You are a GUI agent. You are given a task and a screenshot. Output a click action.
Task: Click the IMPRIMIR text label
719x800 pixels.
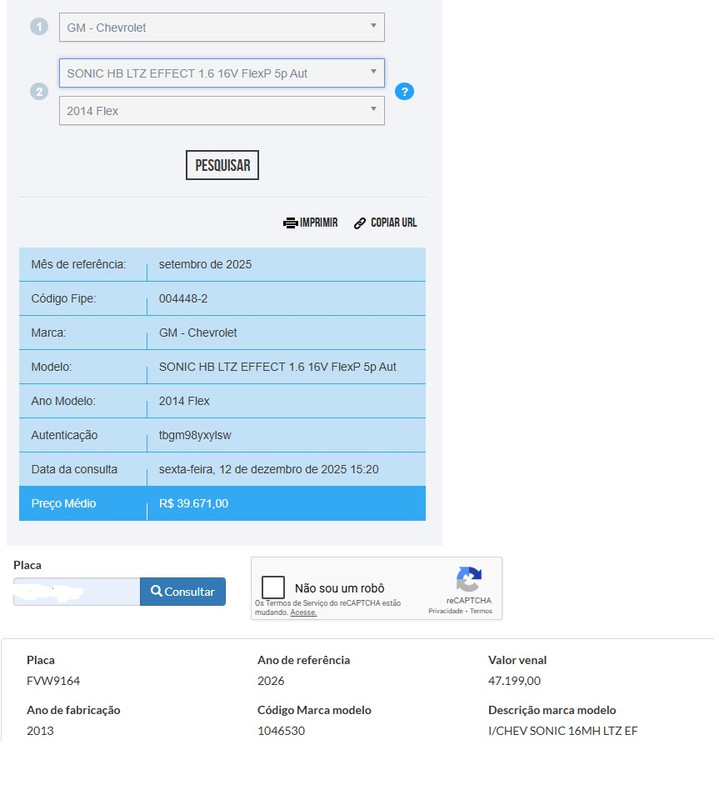coord(320,223)
